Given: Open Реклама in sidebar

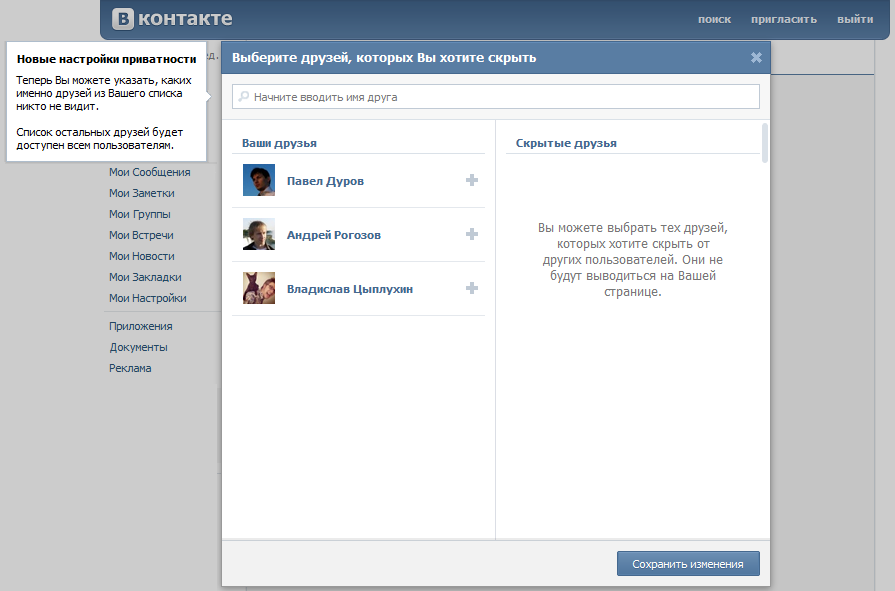Looking at the screenshot, I should pyautogui.click(x=130, y=368).
